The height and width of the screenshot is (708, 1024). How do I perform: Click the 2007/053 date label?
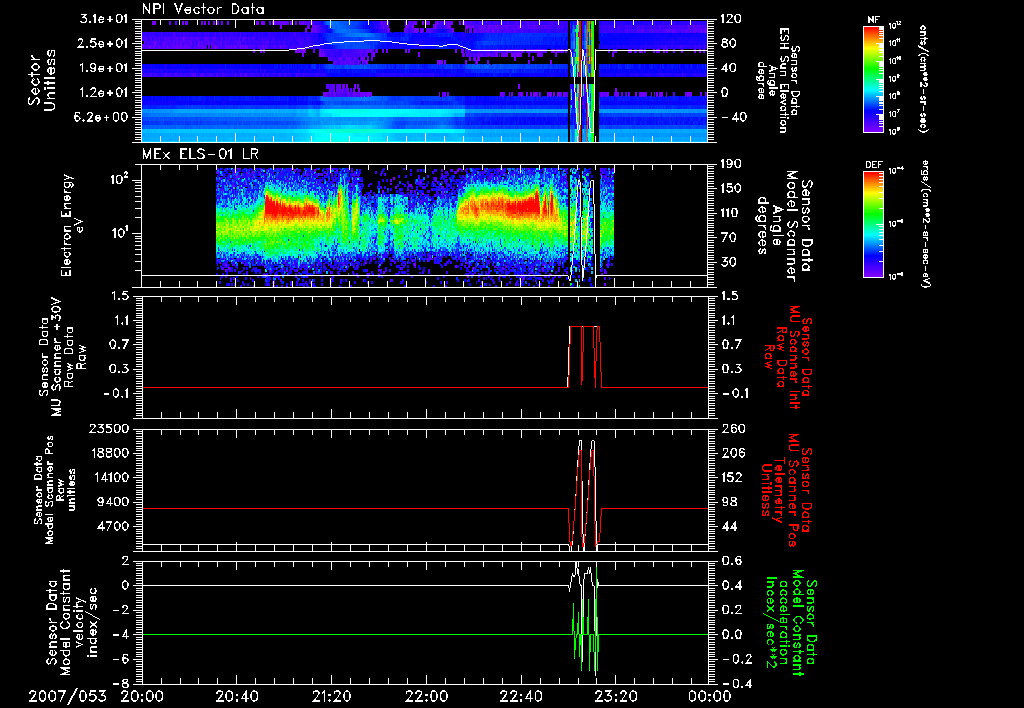pyautogui.click(x=67, y=696)
